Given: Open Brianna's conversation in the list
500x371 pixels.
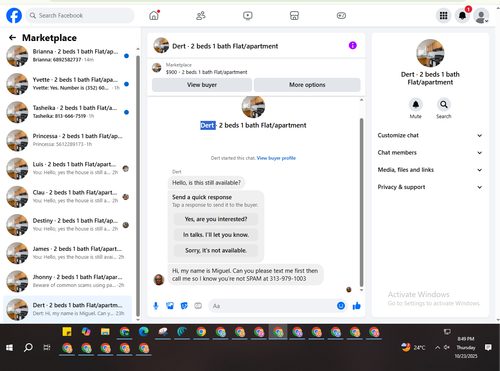Looking at the screenshot, I should (68, 56).
